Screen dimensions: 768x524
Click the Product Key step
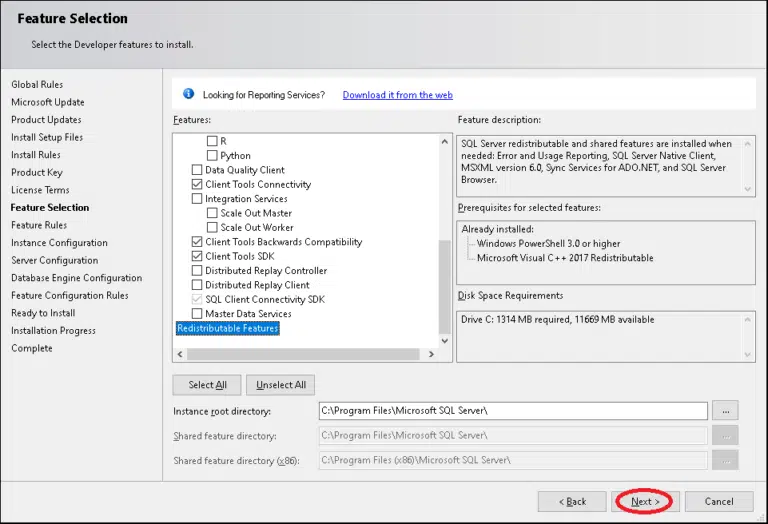[x=37, y=172]
